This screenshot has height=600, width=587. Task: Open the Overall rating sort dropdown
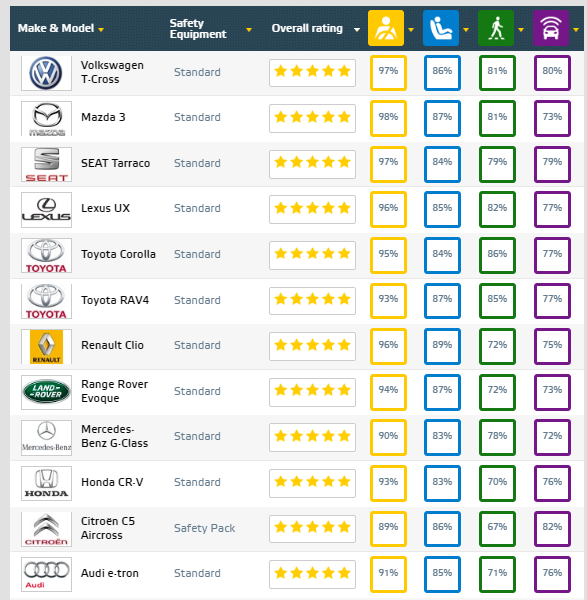(357, 29)
